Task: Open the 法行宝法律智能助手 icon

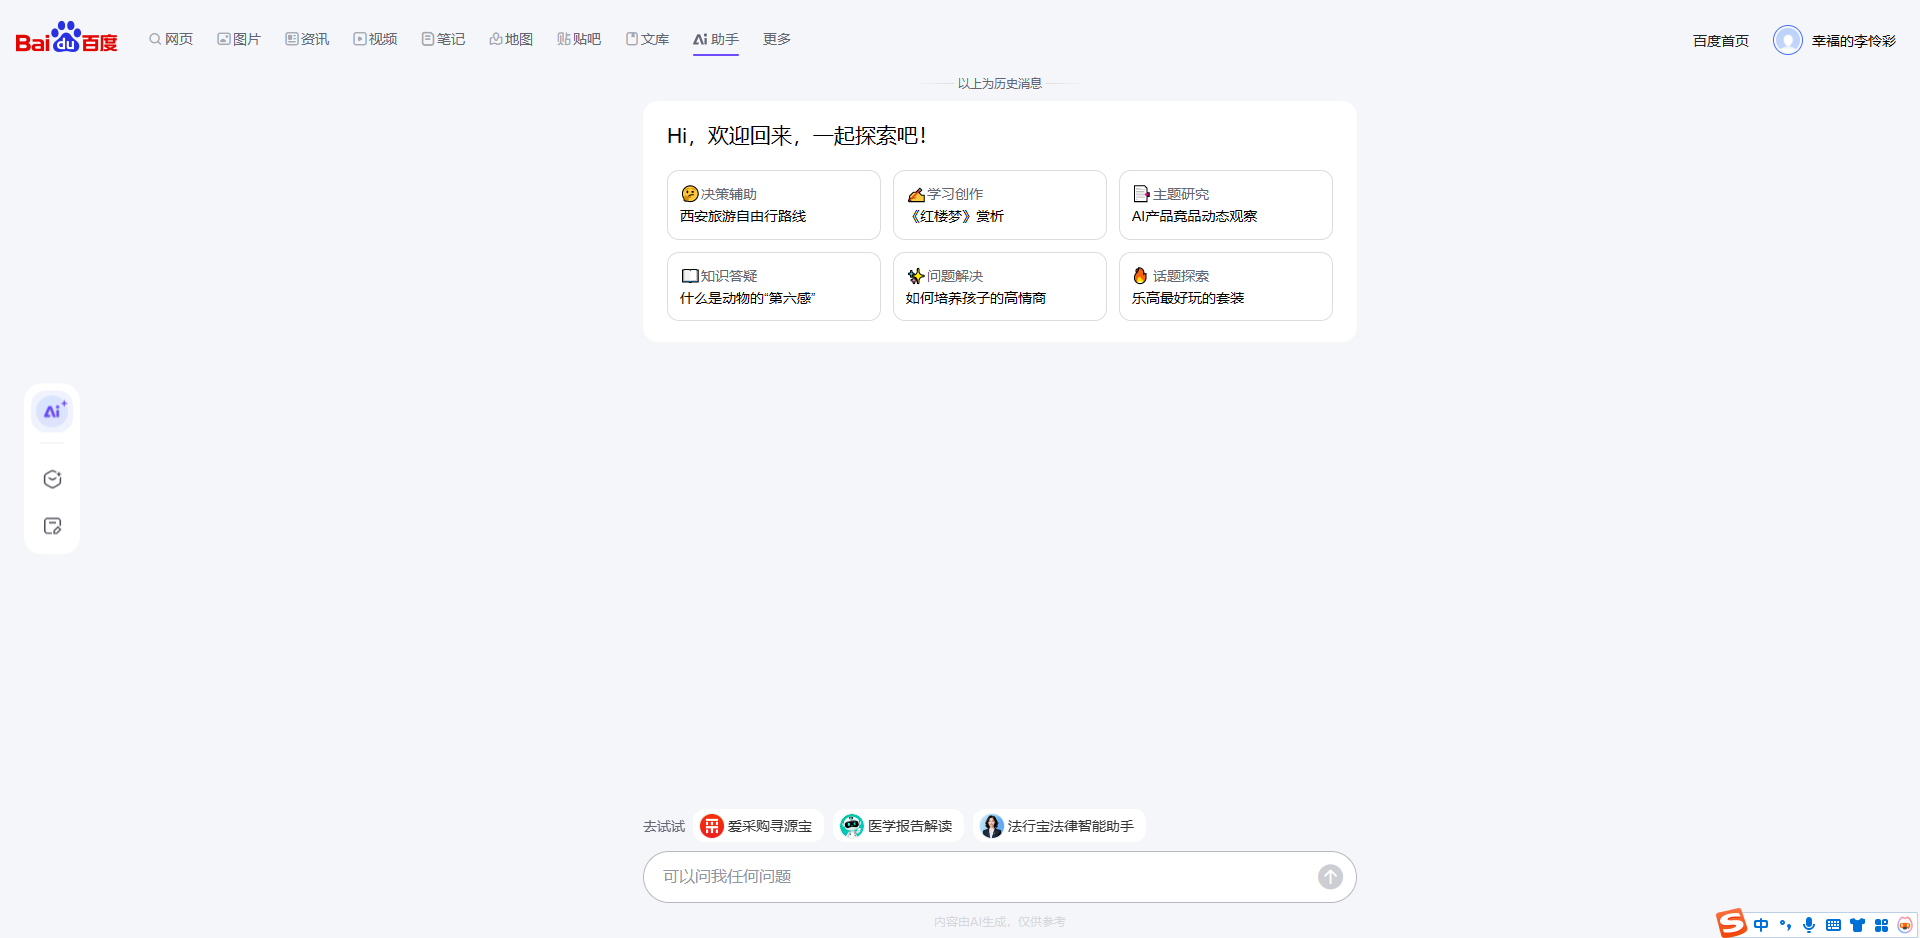Action: 991,826
